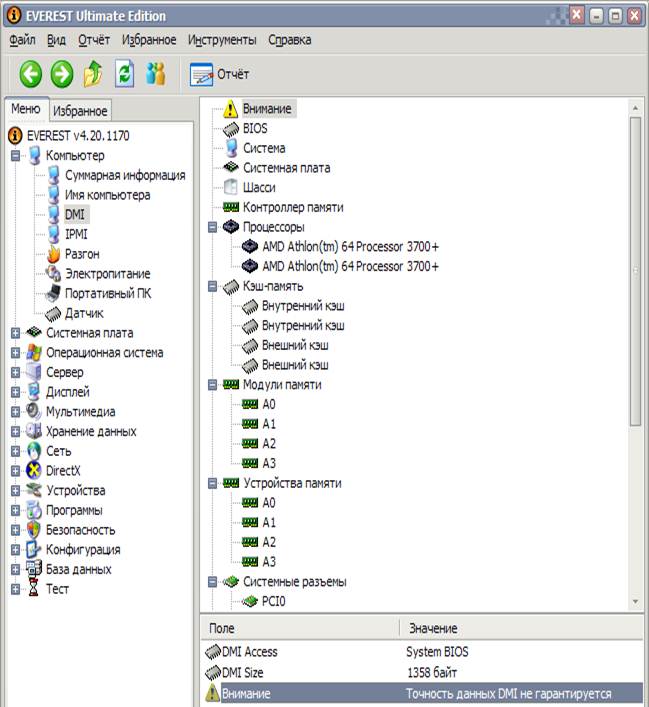Select A2 under Модули памяти
Screen dimensions: 649x707
coord(269,443)
